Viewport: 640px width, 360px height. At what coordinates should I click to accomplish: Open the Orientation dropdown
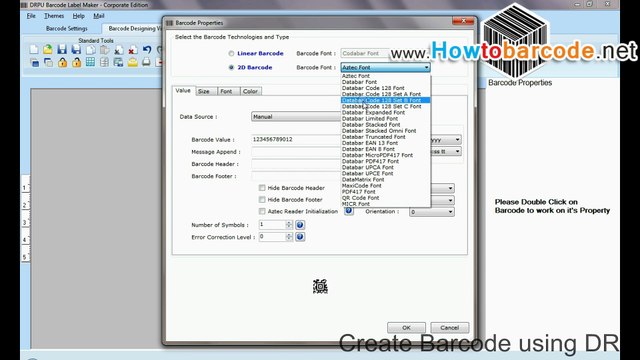(x=432, y=212)
